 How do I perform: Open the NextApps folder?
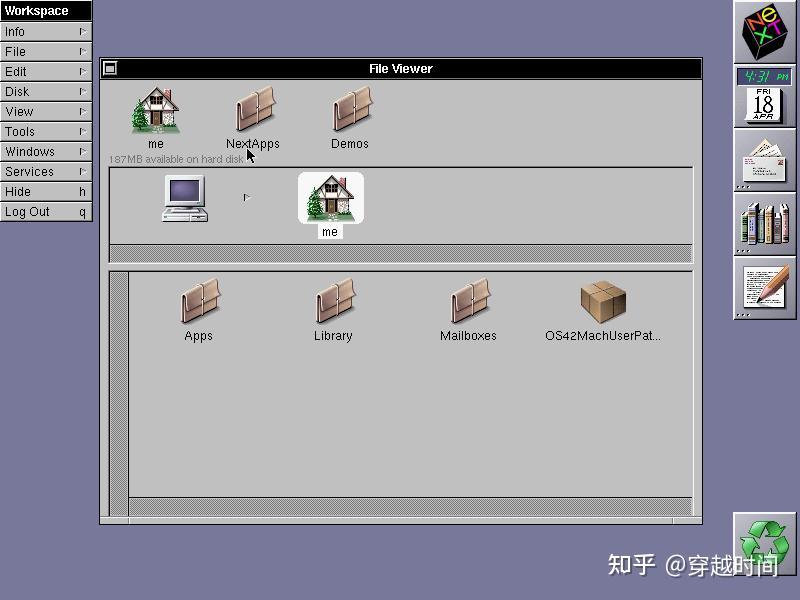(253, 110)
